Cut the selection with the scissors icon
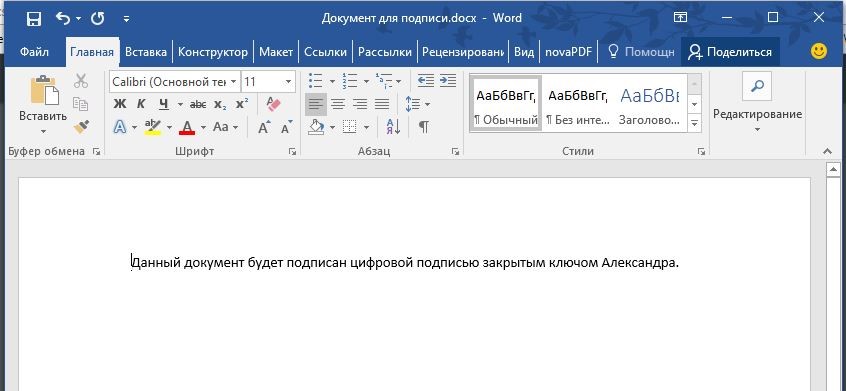Image resolution: width=846 pixels, height=391 pixels. 81,81
